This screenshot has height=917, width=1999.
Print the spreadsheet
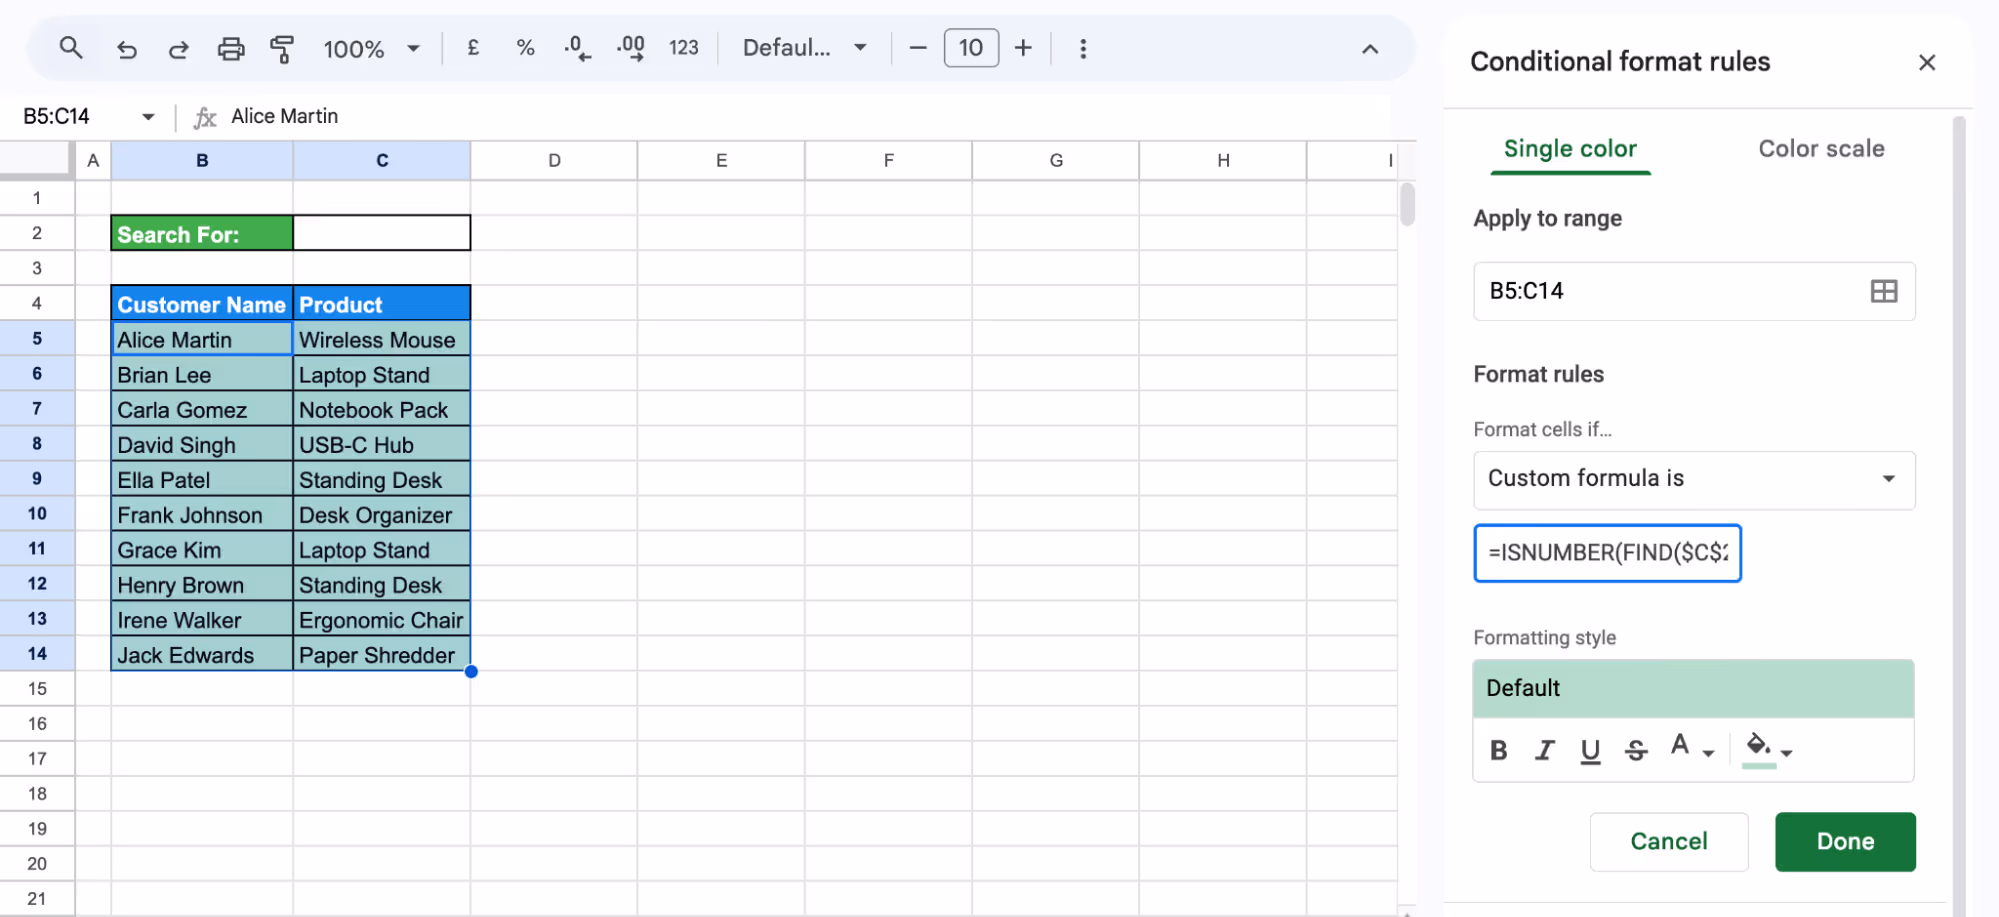(231, 47)
